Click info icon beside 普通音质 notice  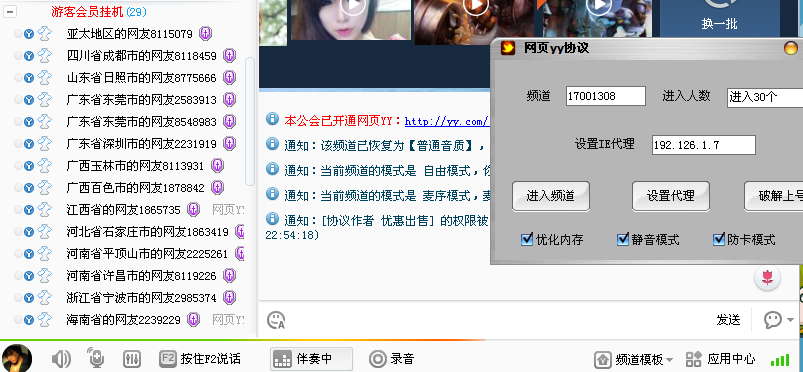(x=272, y=144)
